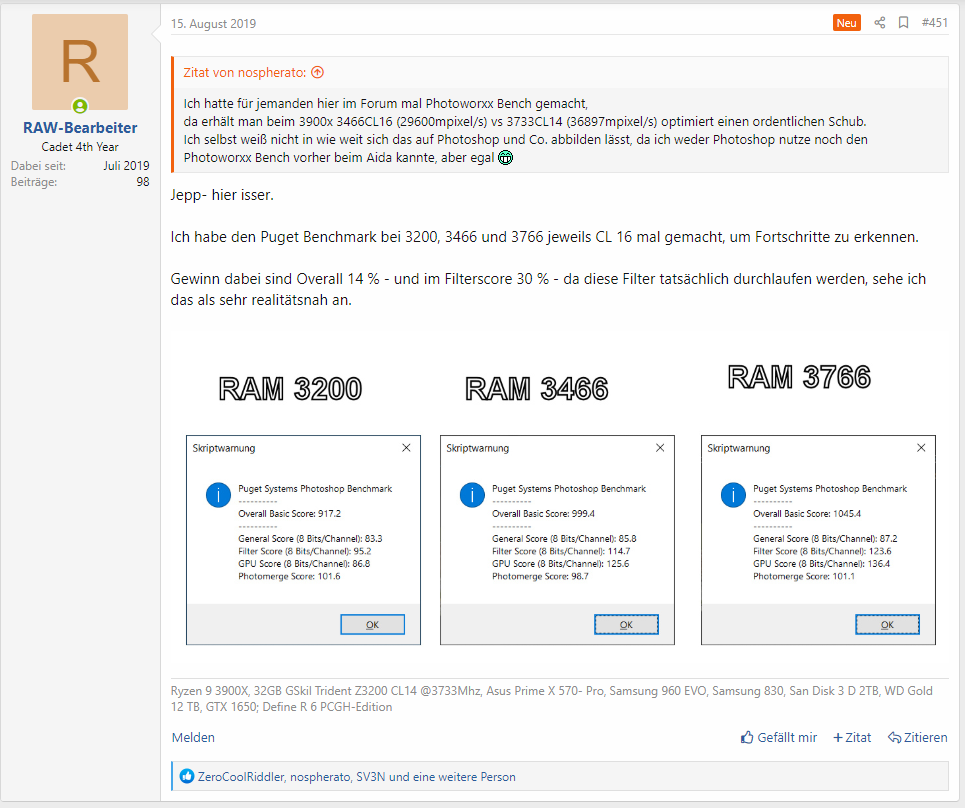Click 'Filter Score (8 Bits/Channel): 95.2'

tap(305, 551)
